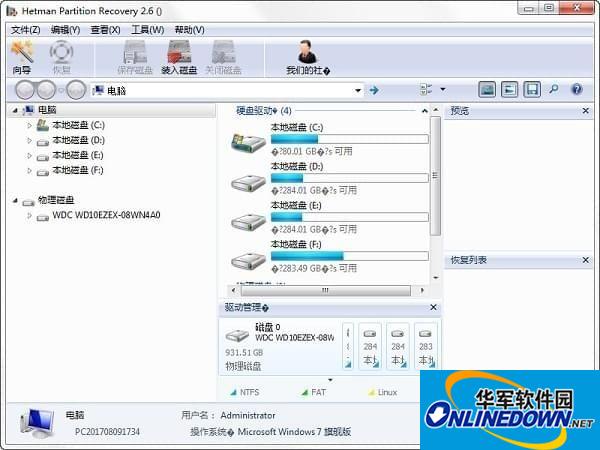Expand 本地磁盘 (D:) in the tree
The width and height of the screenshot is (600, 450).
29,140
